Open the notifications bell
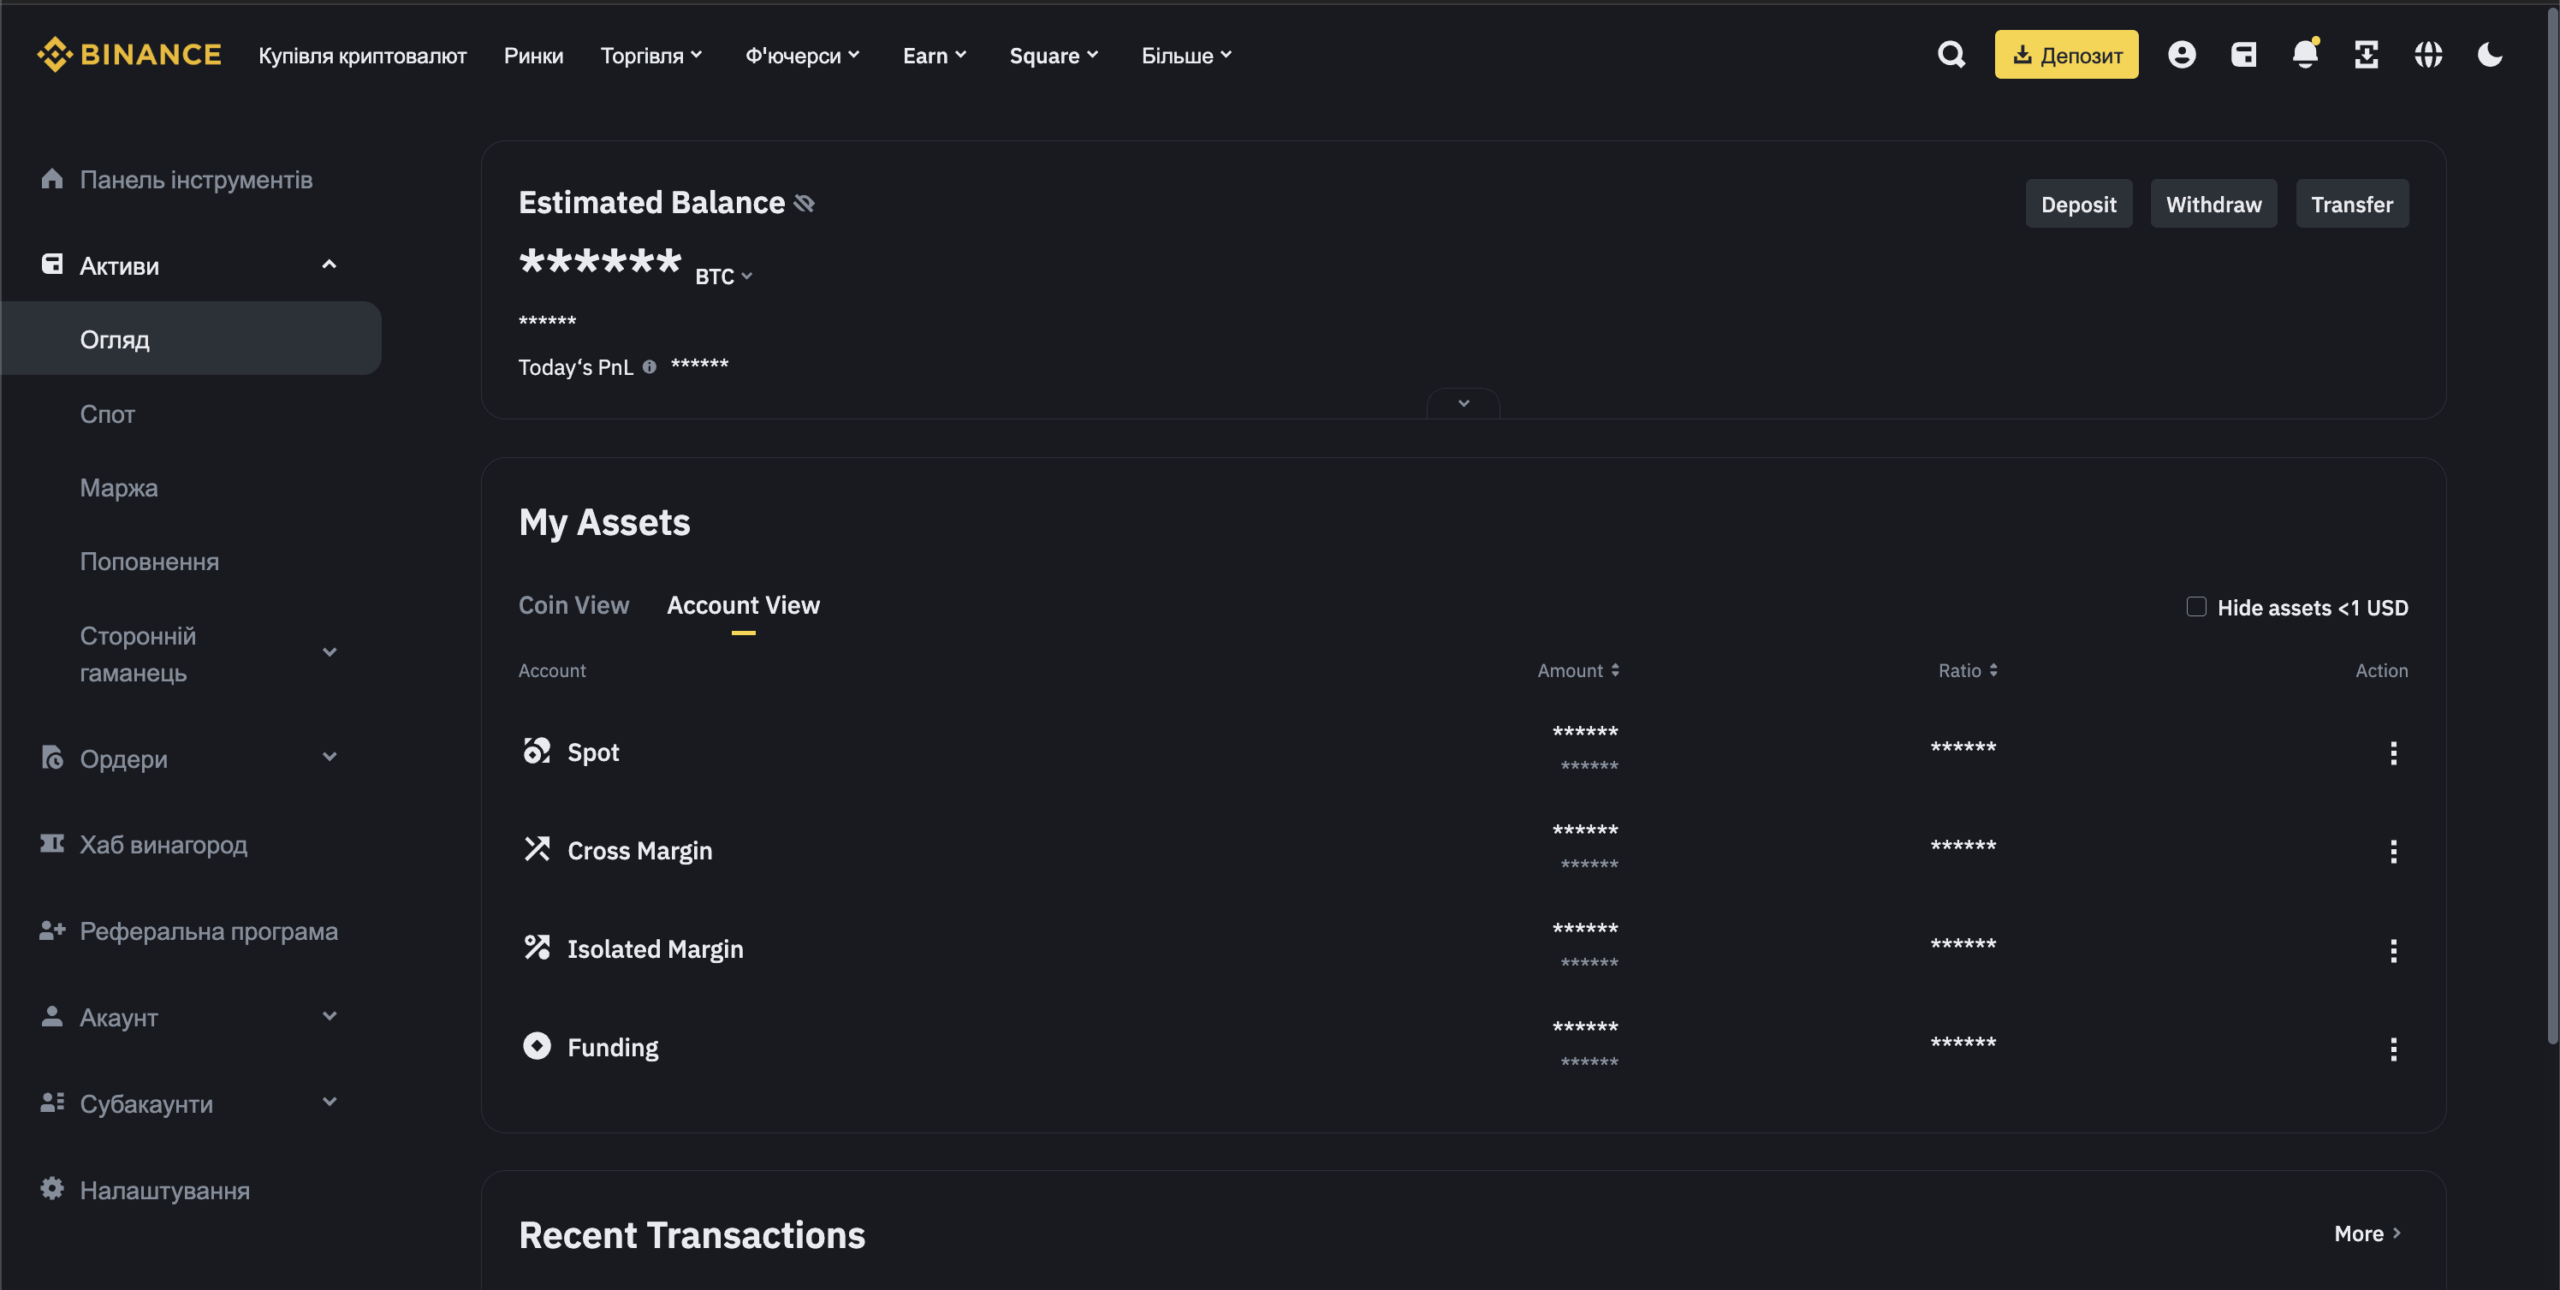This screenshot has width=2560, height=1290. click(x=2305, y=55)
